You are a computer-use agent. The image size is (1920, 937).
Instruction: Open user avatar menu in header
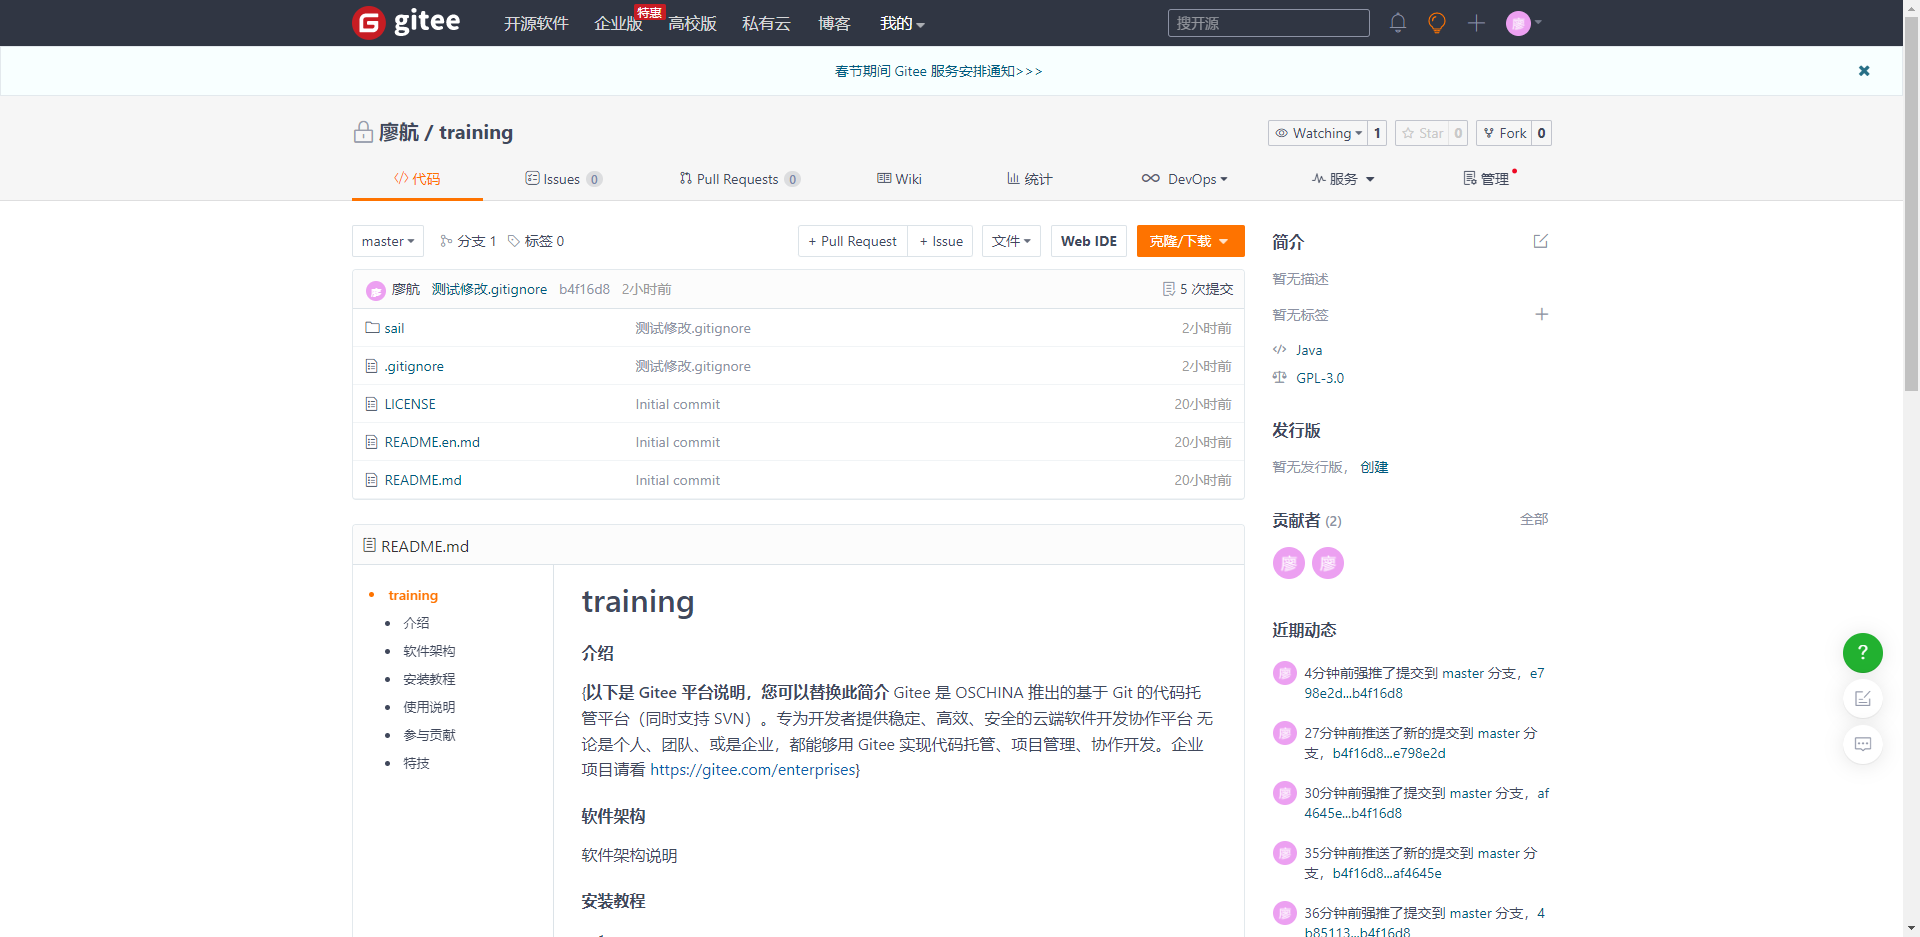coord(1524,23)
